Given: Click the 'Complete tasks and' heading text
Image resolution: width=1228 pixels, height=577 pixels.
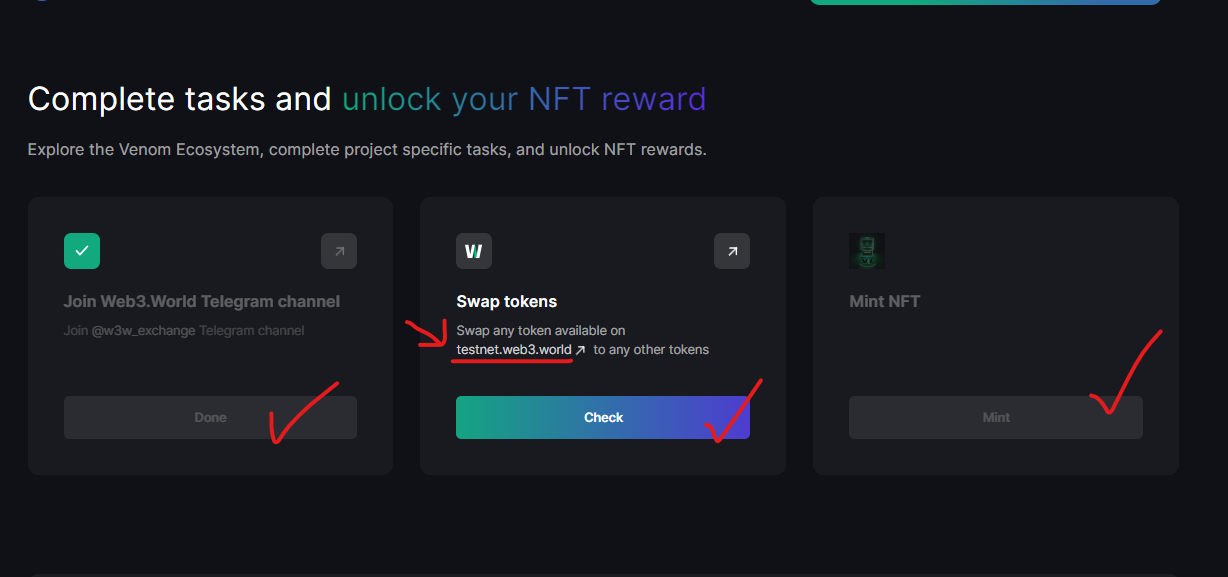Looking at the screenshot, I should click(180, 99).
